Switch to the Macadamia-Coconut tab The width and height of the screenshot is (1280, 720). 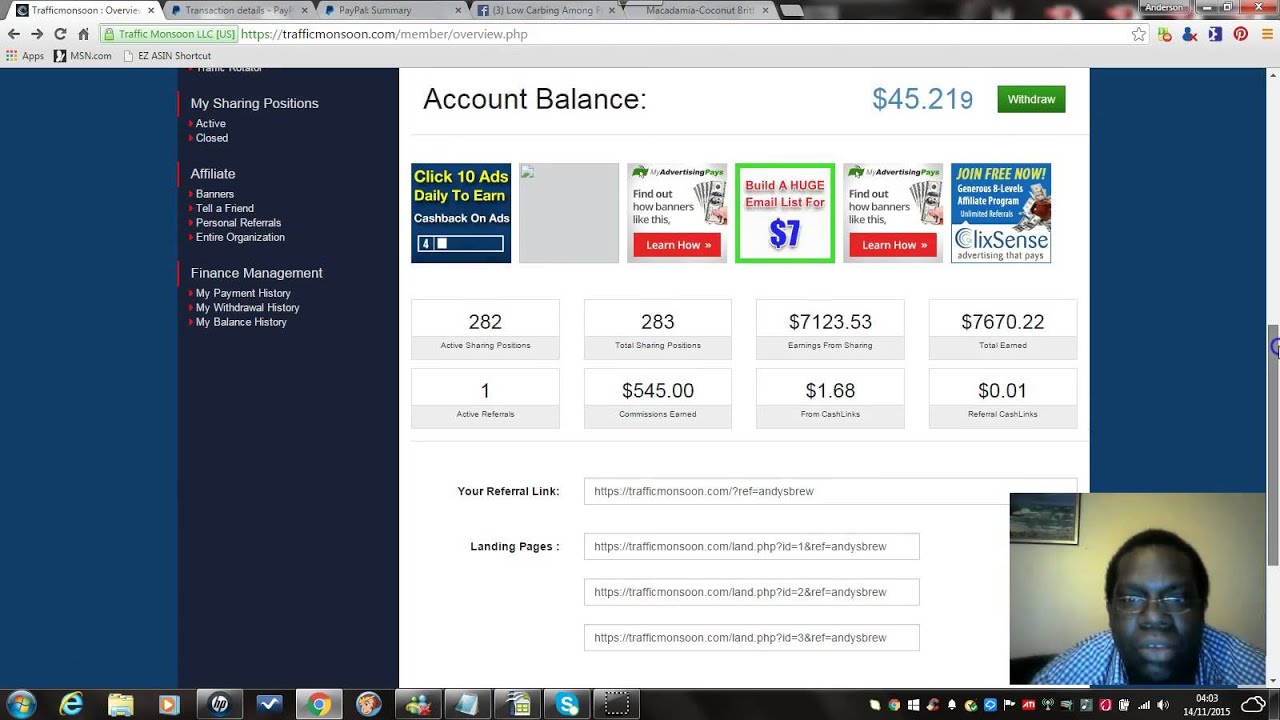[698, 10]
